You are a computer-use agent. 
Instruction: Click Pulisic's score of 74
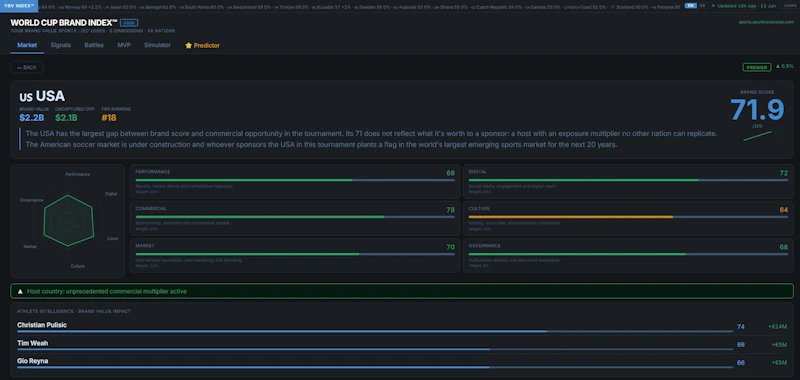coord(741,326)
